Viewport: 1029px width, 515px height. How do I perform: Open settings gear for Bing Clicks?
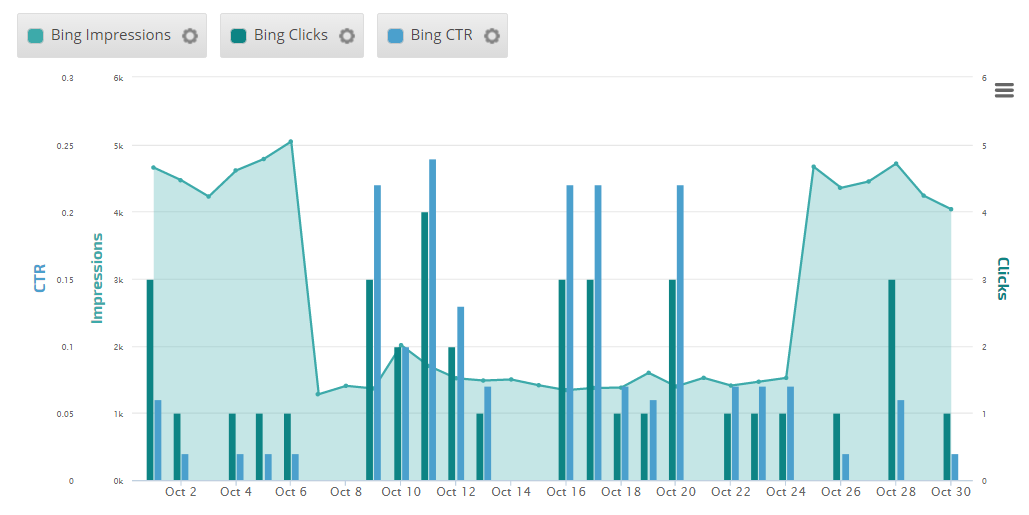[x=346, y=35]
